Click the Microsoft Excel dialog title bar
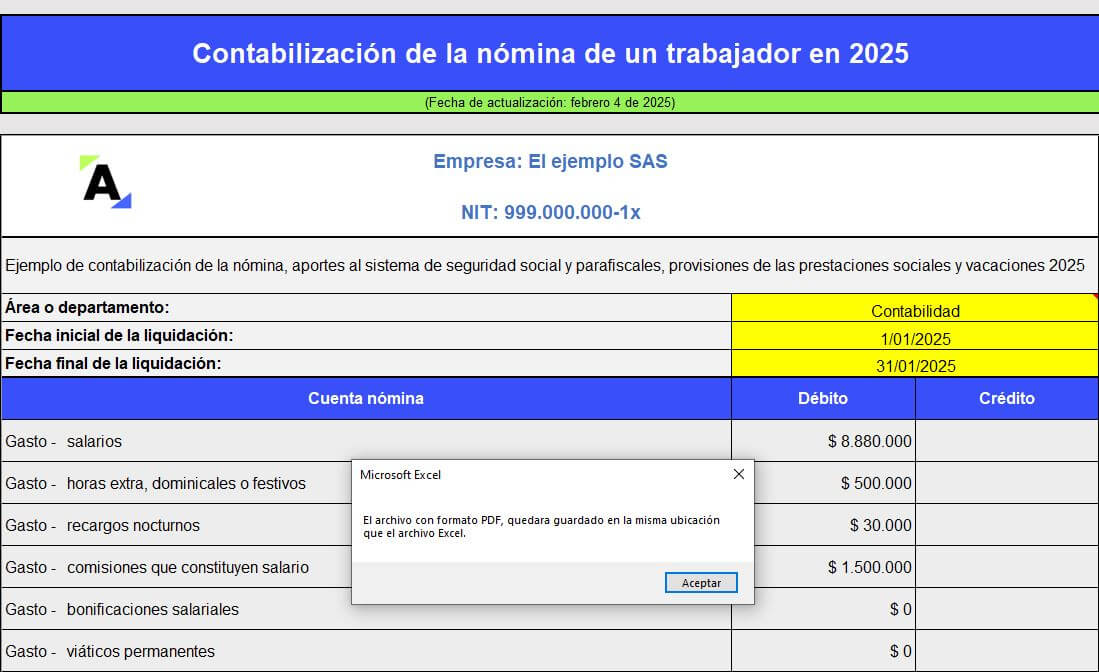 pos(540,474)
